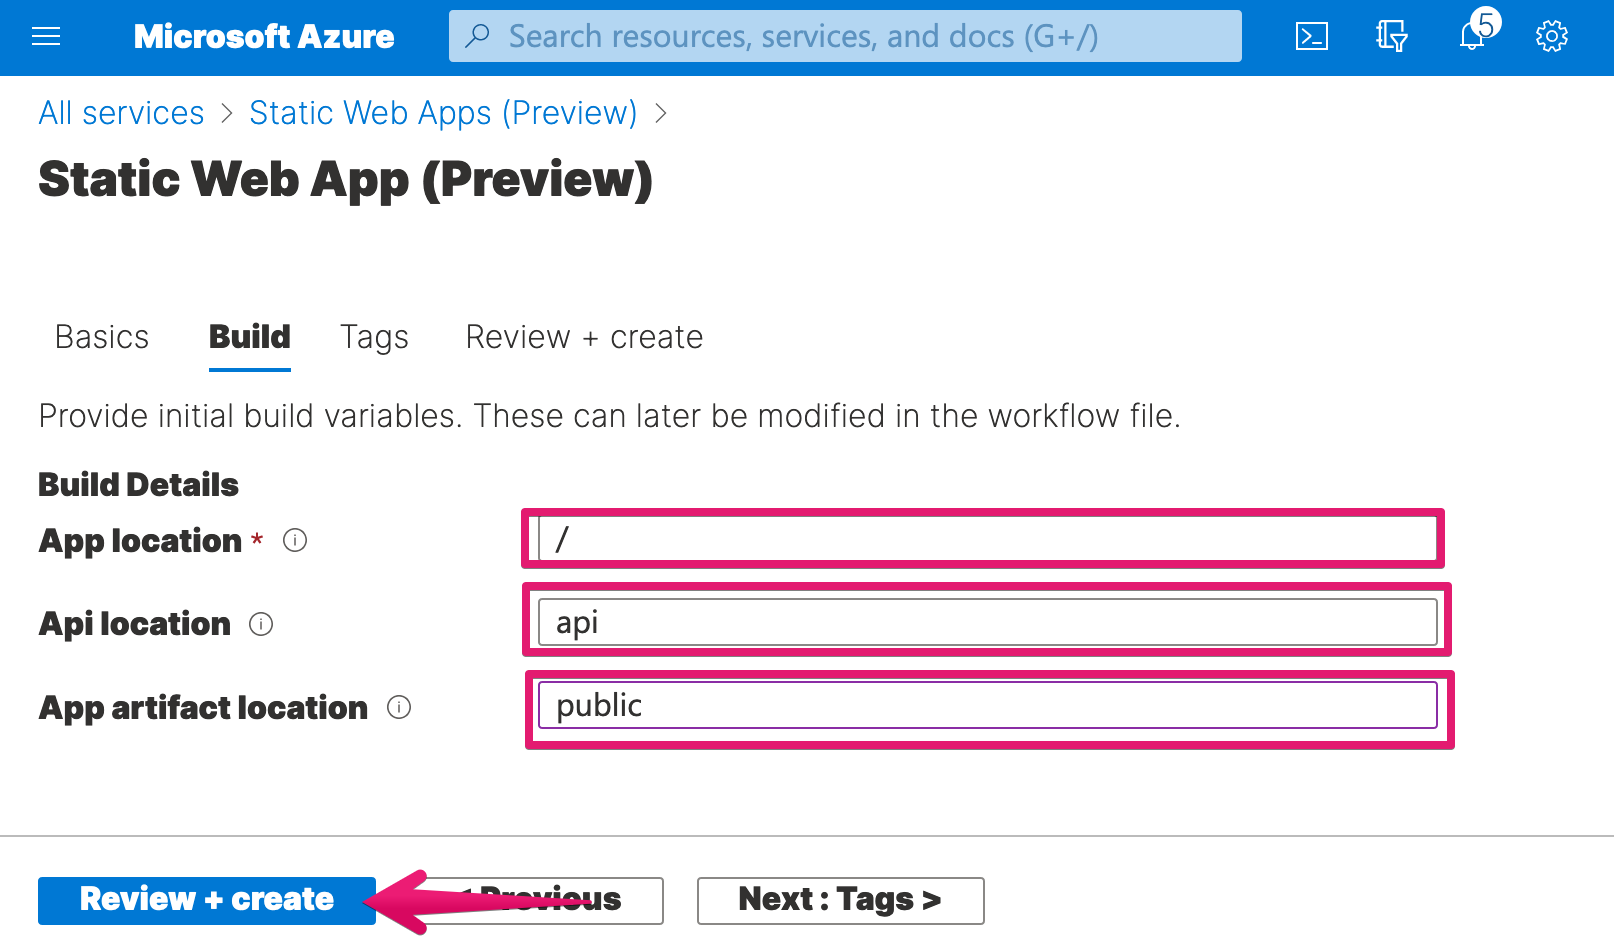The width and height of the screenshot is (1614, 948).
Task: Select the Build tab
Action: click(x=250, y=338)
